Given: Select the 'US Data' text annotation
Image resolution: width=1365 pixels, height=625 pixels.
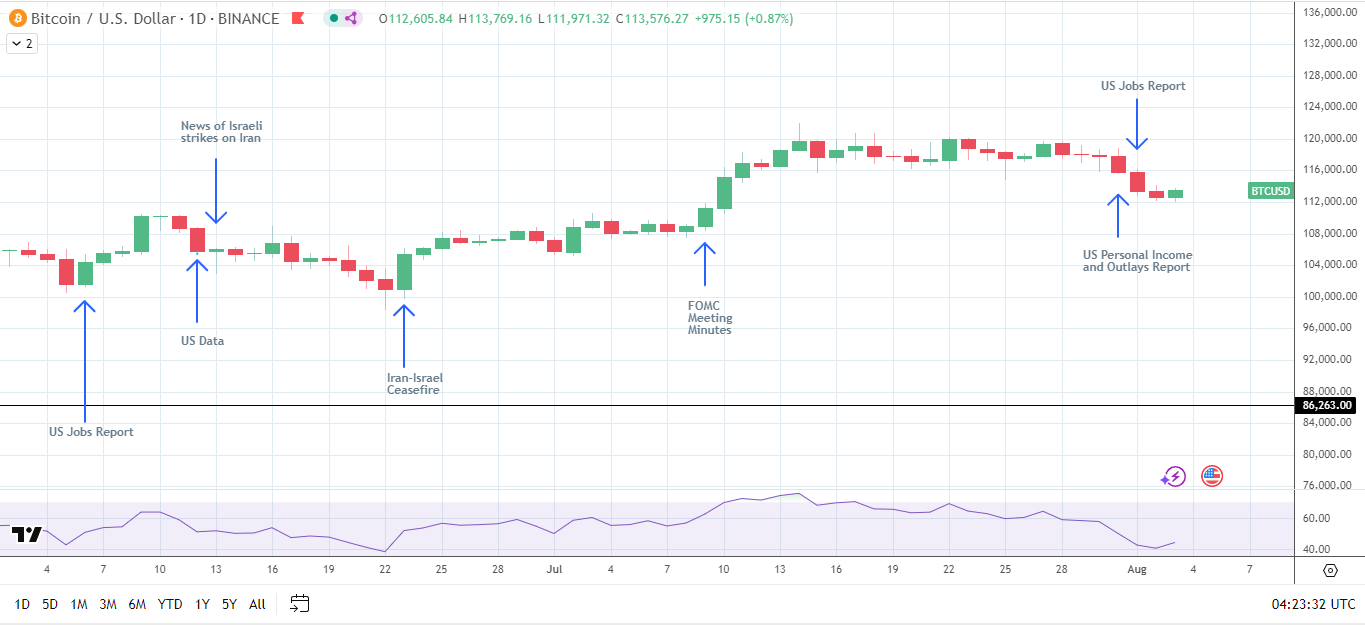Looking at the screenshot, I should point(202,341).
